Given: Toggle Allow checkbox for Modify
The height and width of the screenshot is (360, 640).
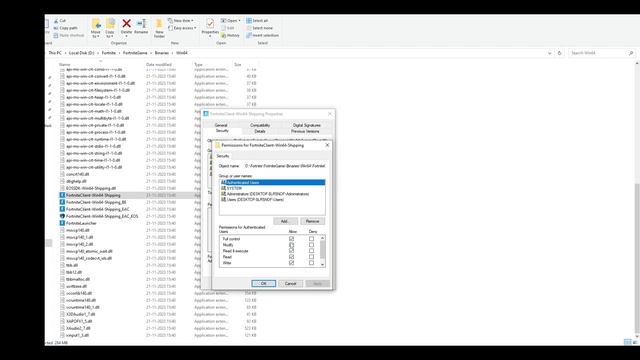Looking at the screenshot, I should pos(291,245).
